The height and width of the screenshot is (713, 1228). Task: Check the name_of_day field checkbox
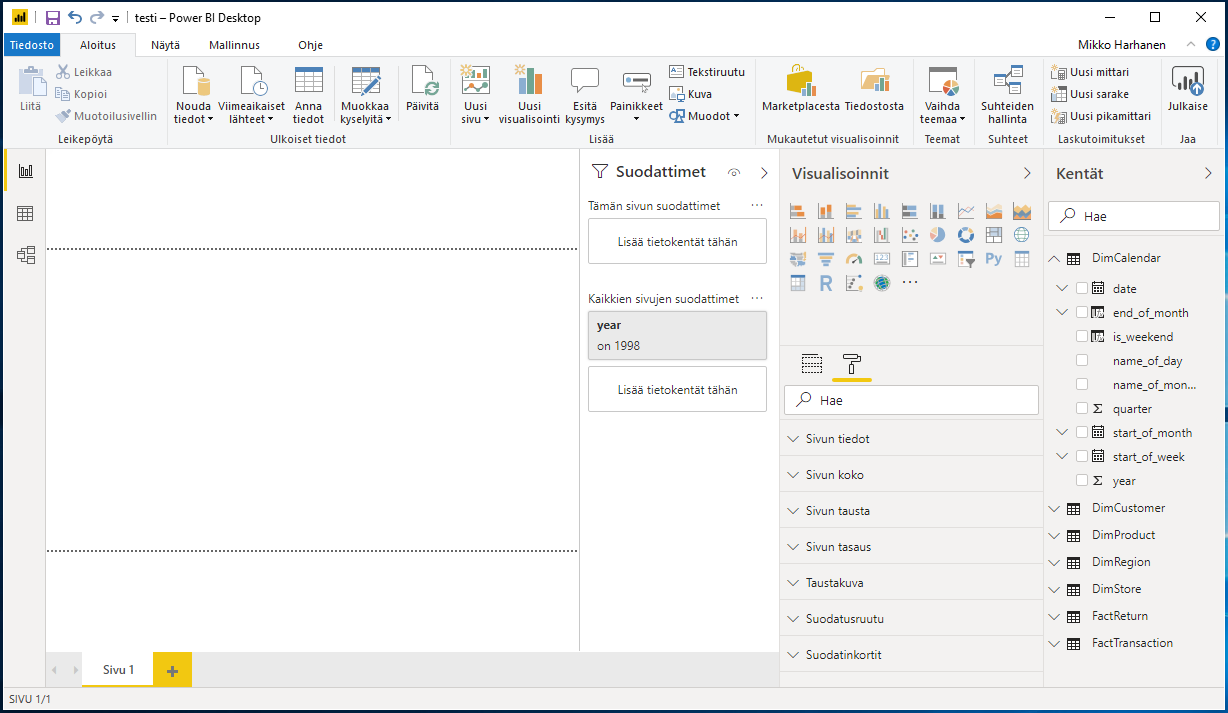(x=1082, y=360)
